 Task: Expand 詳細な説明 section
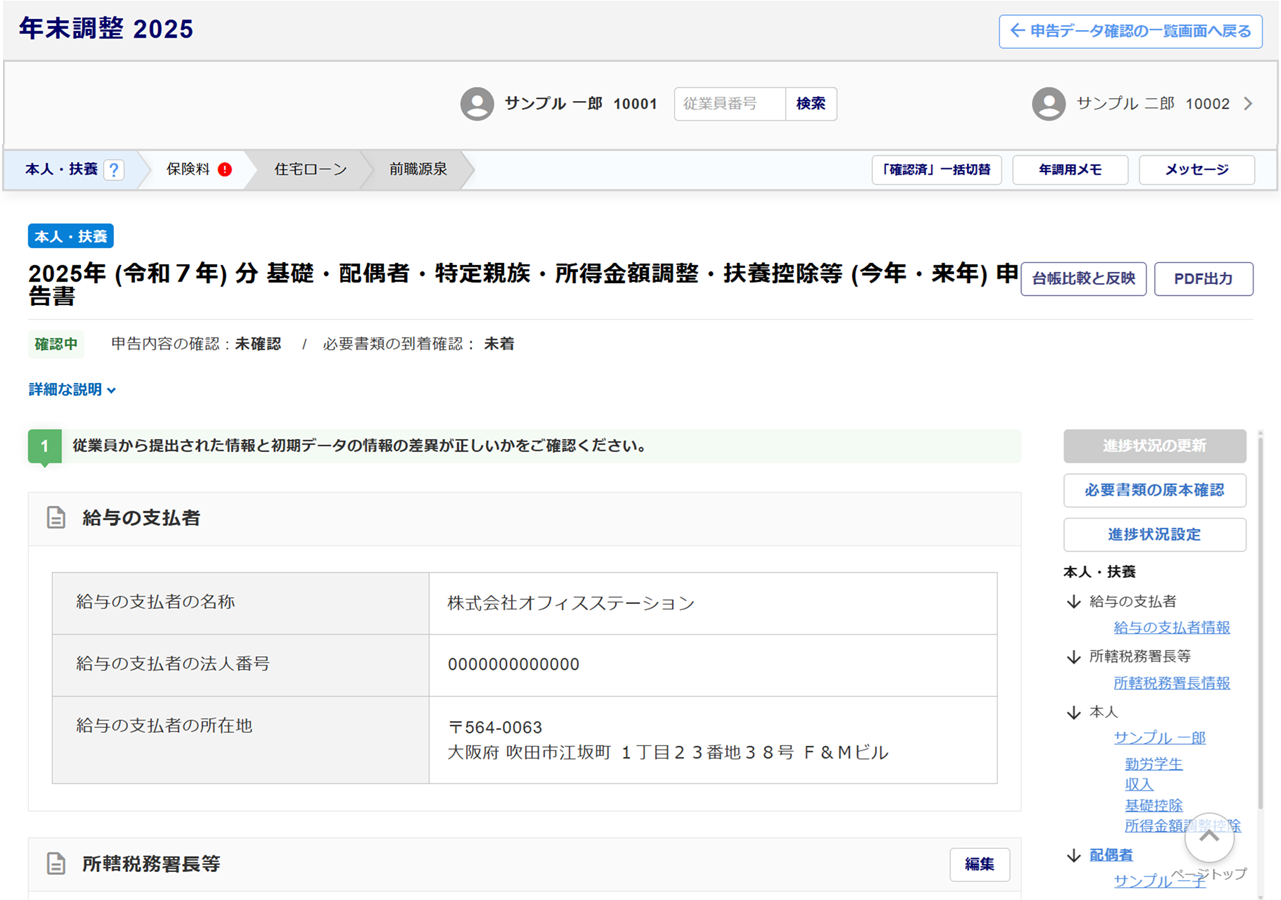coord(73,390)
